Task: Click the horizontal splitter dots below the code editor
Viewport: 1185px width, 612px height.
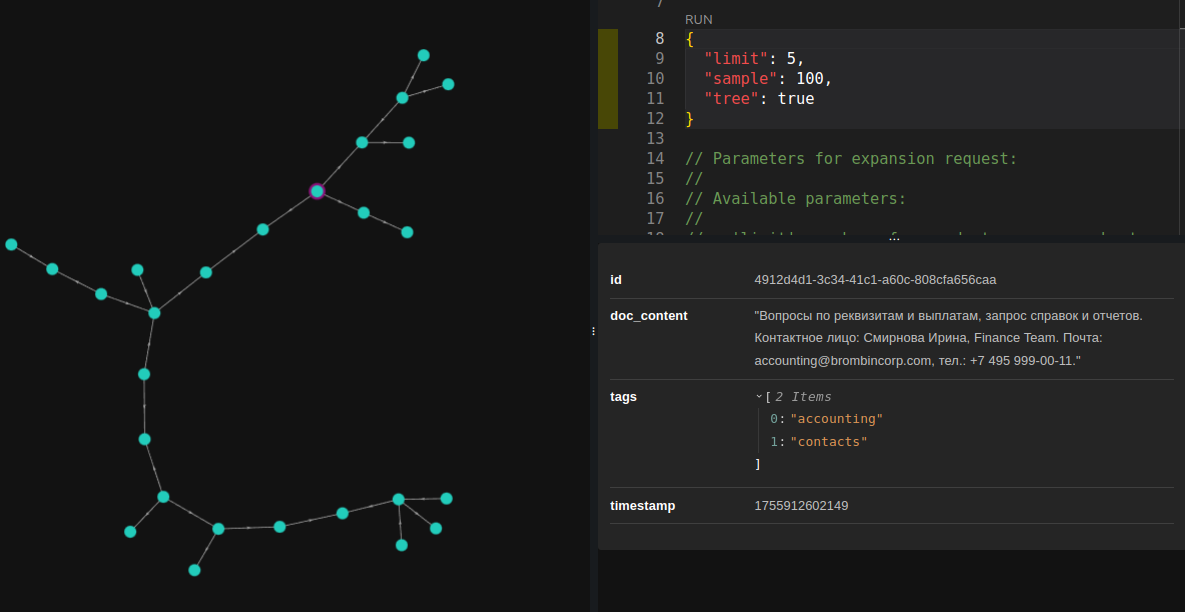Action: (x=894, y=238)
